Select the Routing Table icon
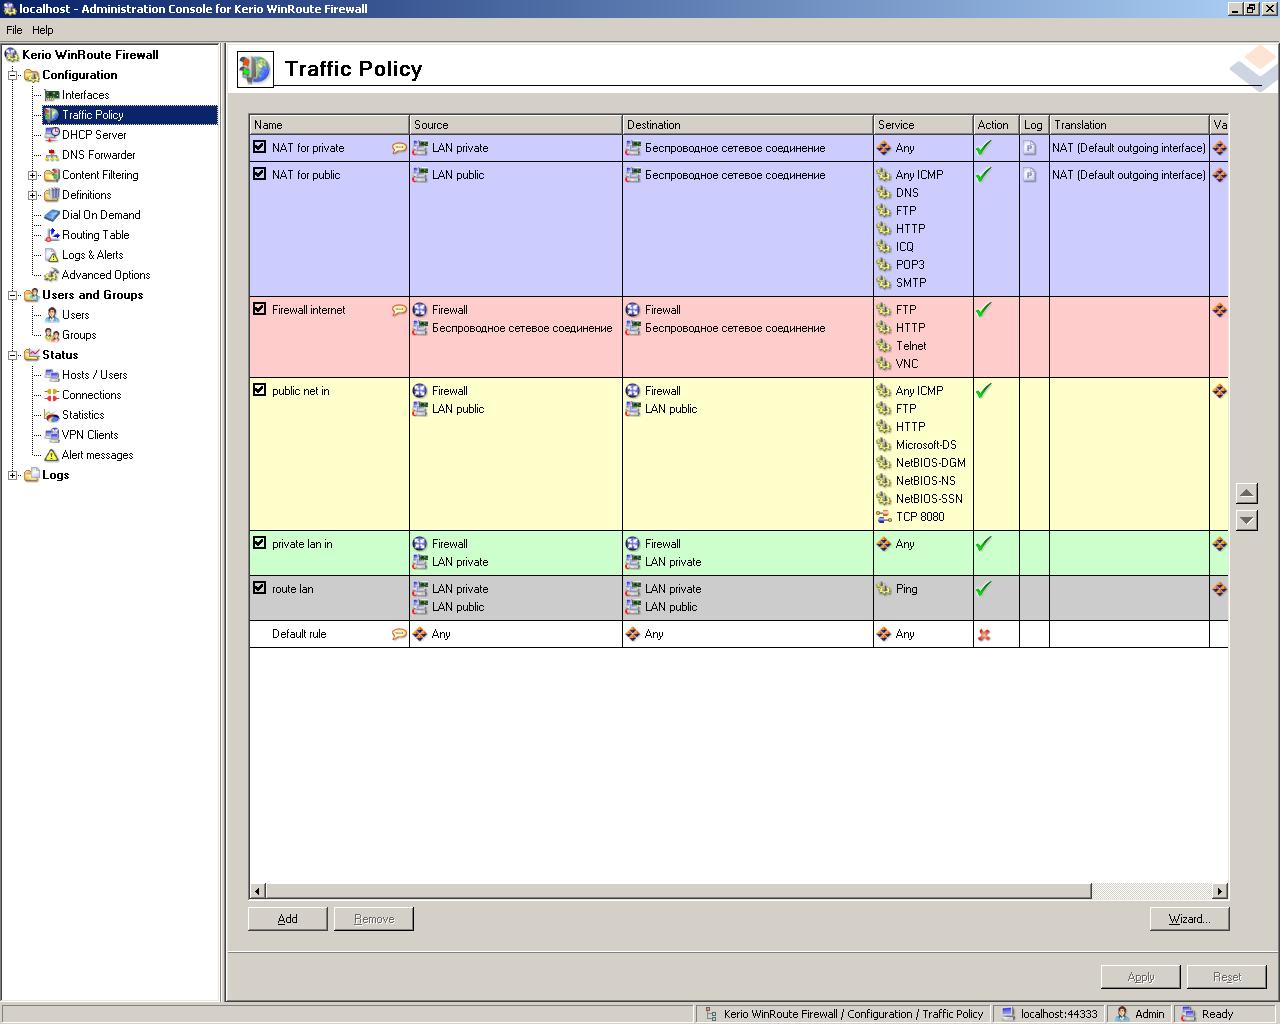The height and width of the screenshot is (1024, 1280). (x=52, y=235)
